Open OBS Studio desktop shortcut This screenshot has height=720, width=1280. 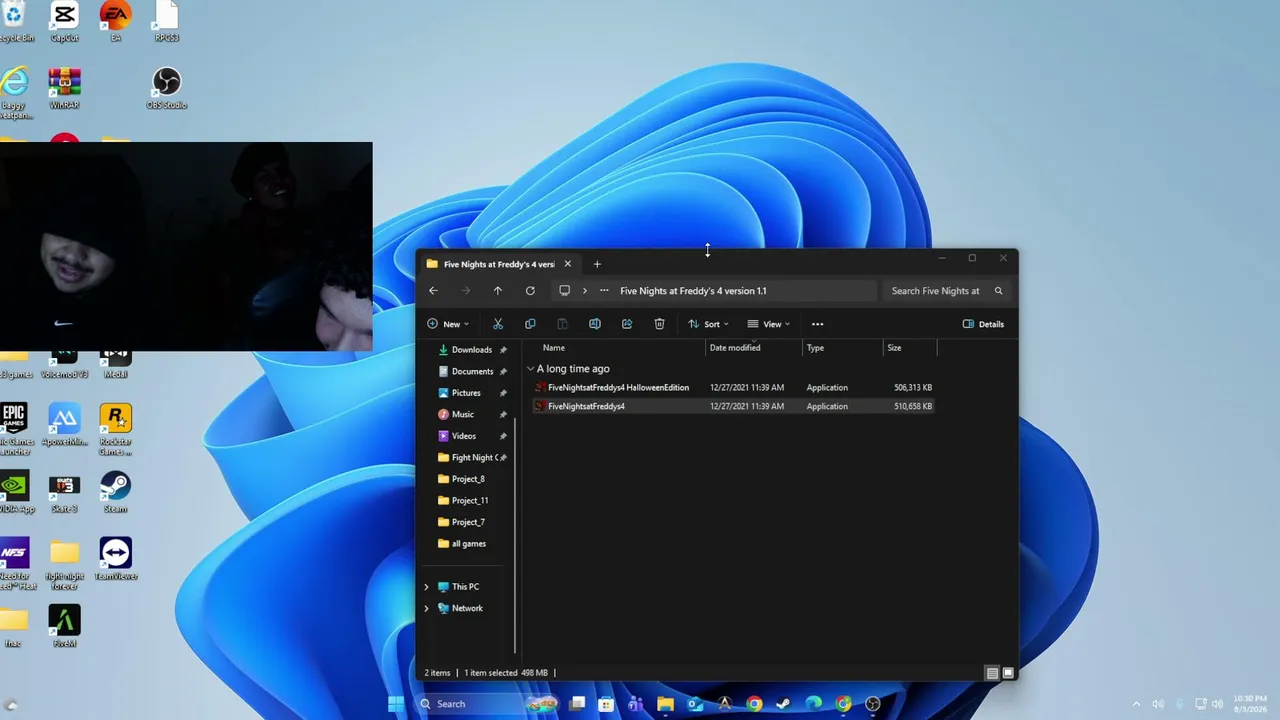pos(167,88)
